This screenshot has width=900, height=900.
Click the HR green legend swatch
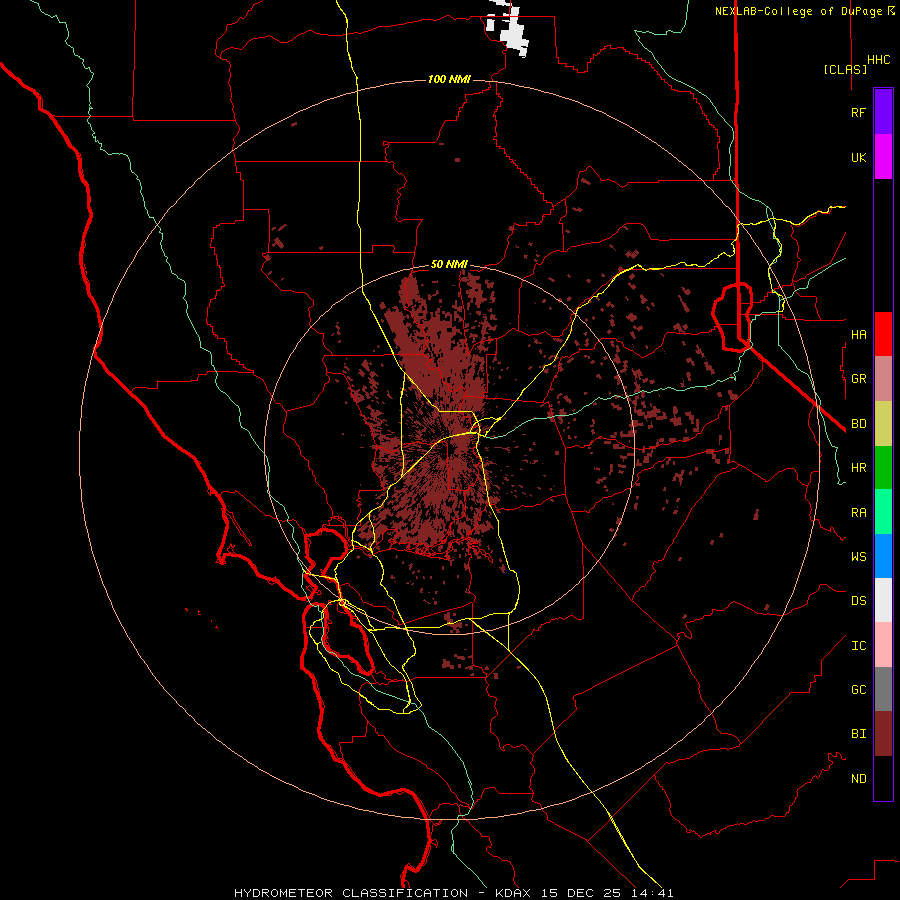click(x=883, y=468)
